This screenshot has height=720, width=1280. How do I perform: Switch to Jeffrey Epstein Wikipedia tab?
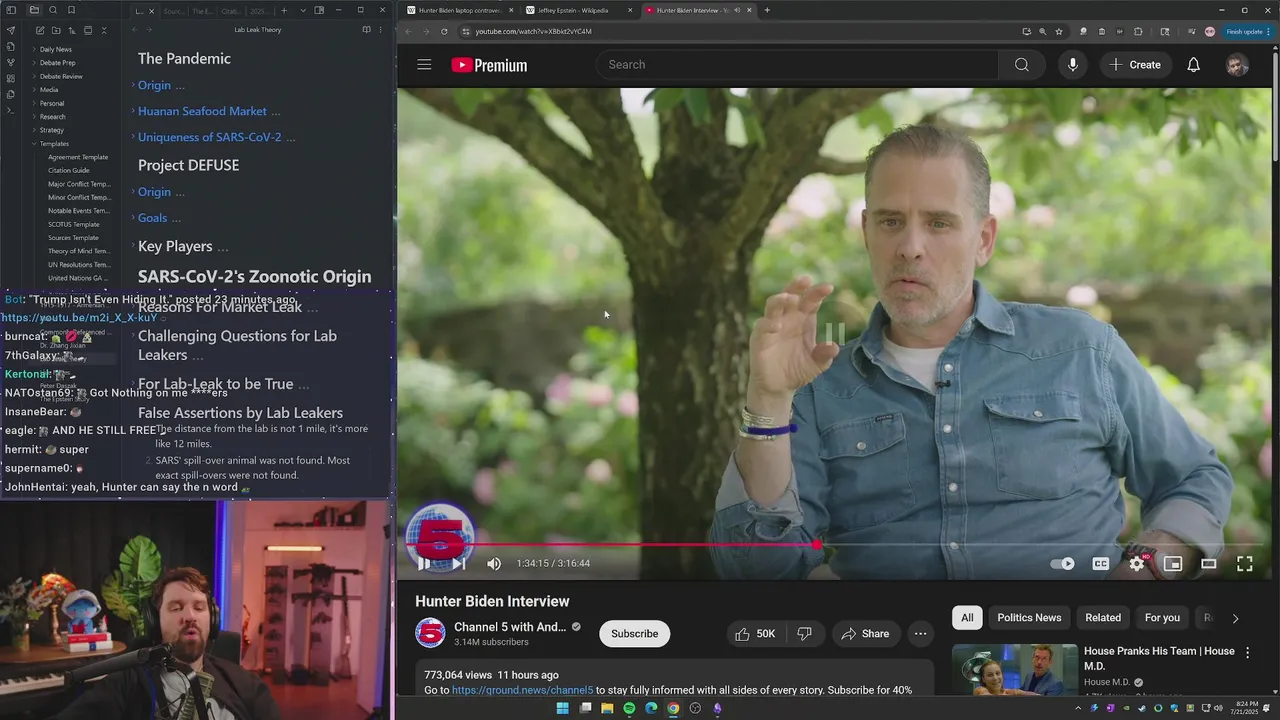580,10
